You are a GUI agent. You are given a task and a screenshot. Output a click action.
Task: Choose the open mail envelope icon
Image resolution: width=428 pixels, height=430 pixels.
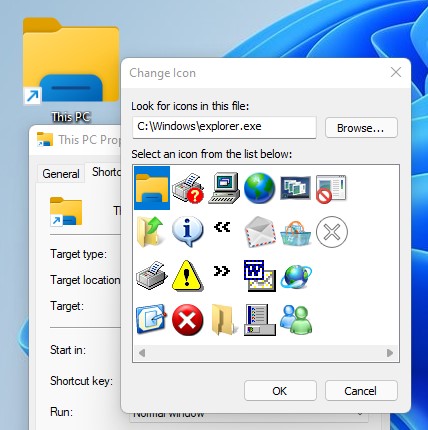[260, 232]
